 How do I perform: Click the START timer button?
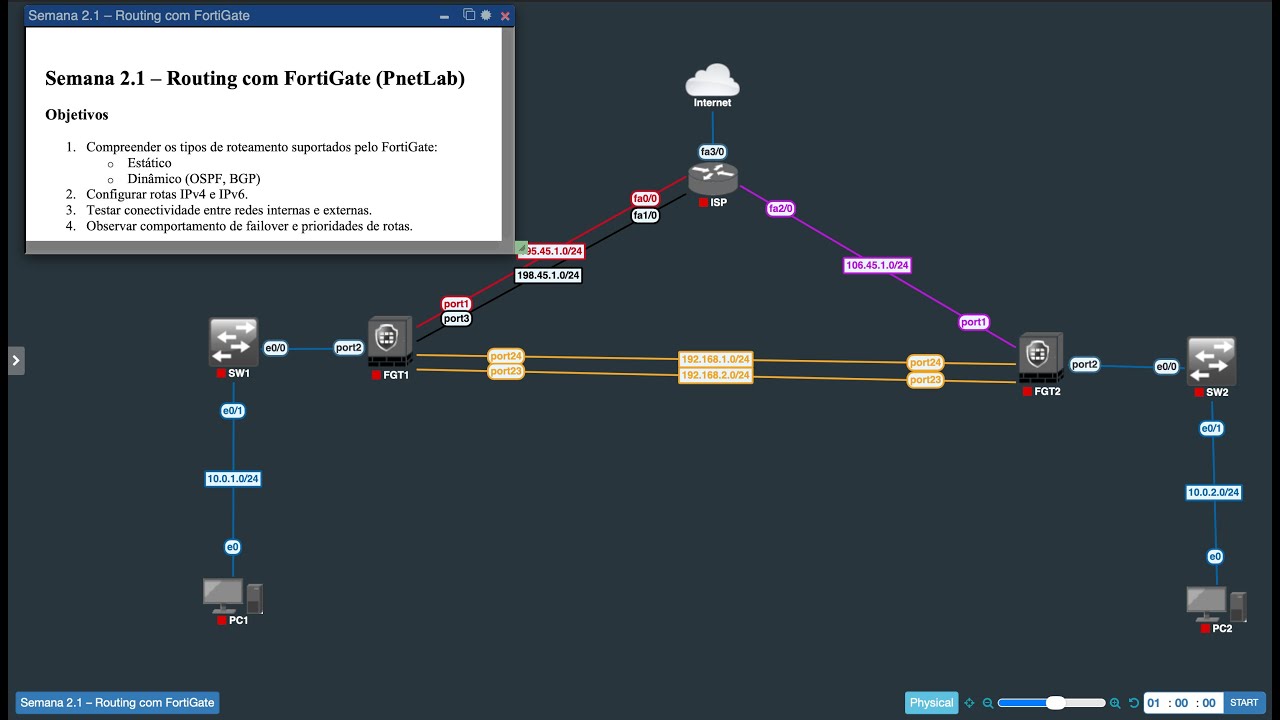pyautogui.click(x=1244, y=703)
